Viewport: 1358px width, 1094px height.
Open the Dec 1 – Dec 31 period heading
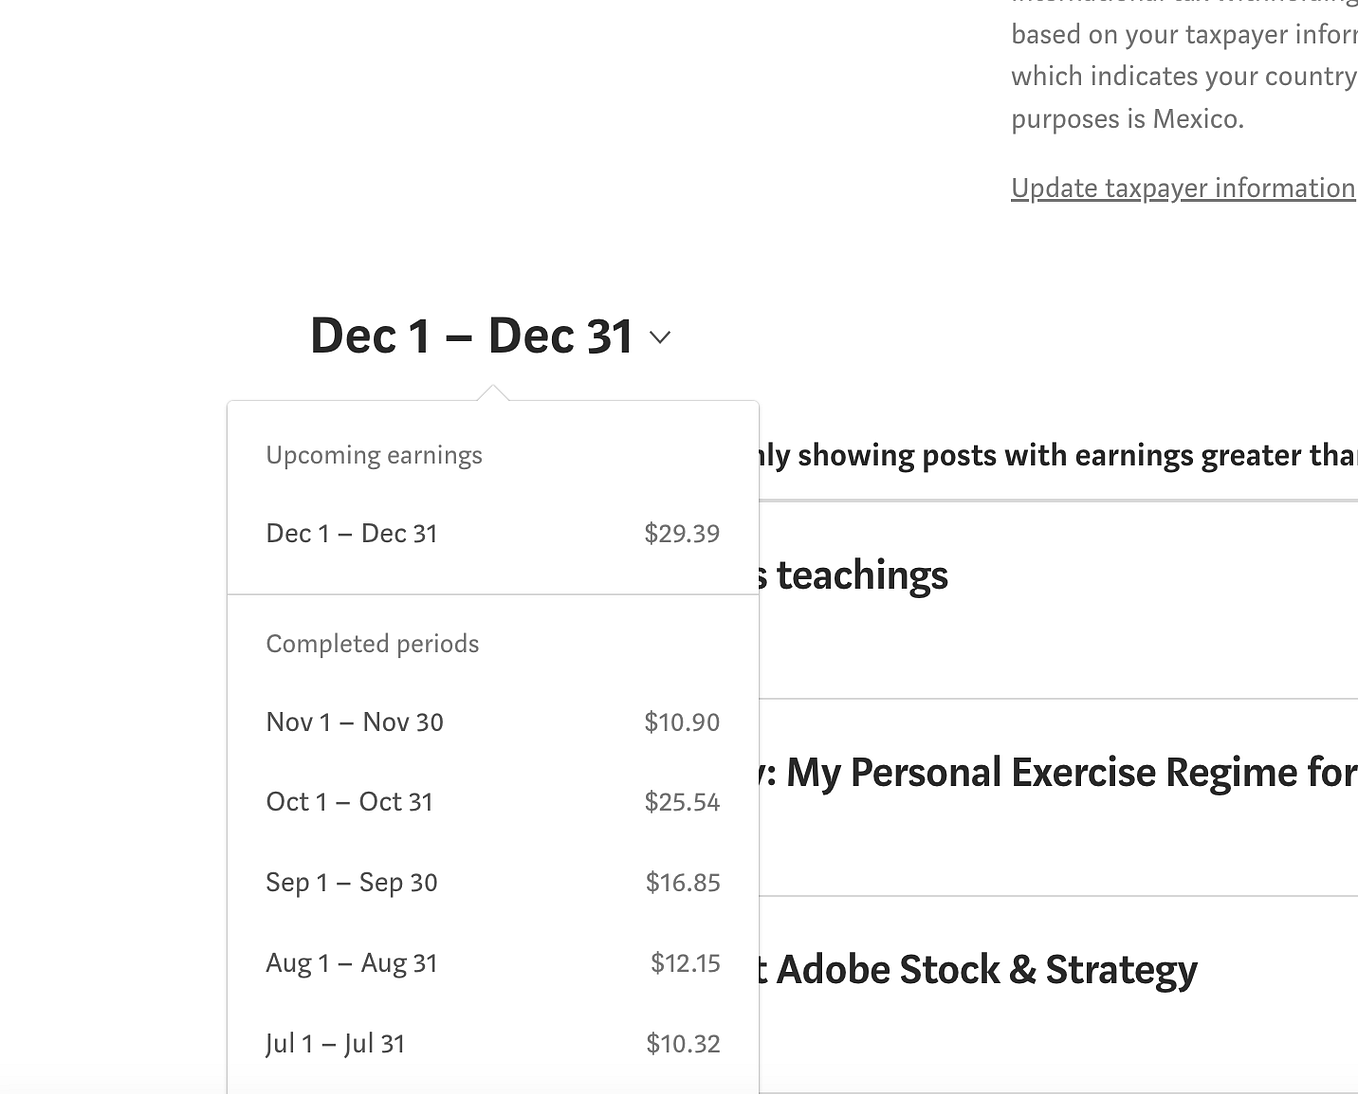point(471,336)
